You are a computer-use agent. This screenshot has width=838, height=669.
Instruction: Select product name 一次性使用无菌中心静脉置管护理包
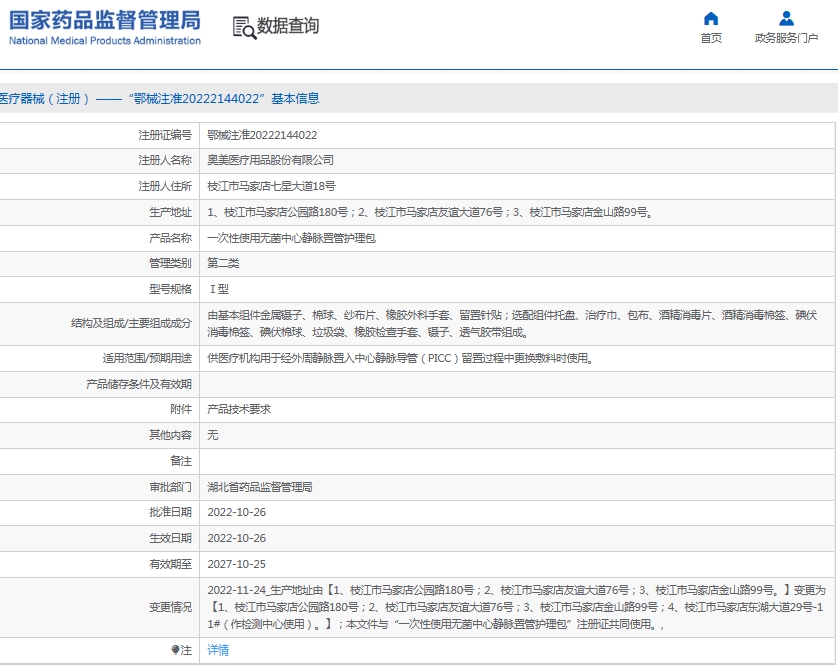tap(291, 238)
